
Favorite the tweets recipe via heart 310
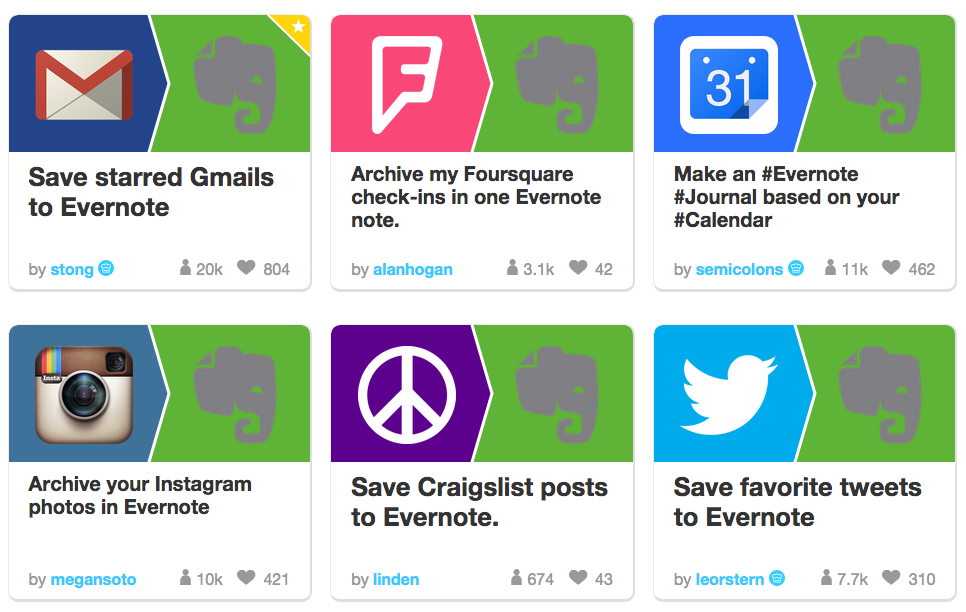(x=891, y=577)
